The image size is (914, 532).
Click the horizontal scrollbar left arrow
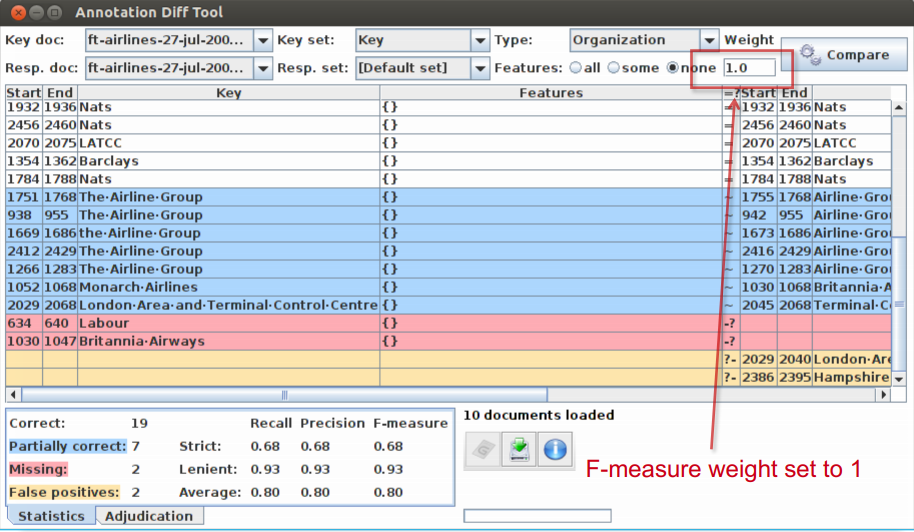(x=13, y=394)
